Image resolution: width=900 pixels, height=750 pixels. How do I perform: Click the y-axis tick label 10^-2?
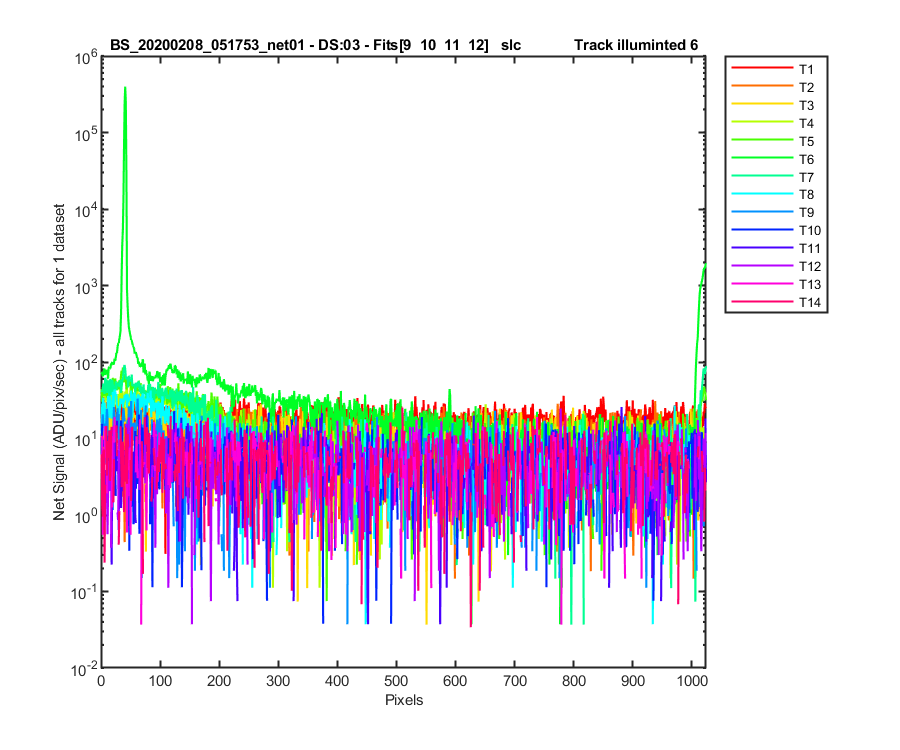click(x=84, y=669)
